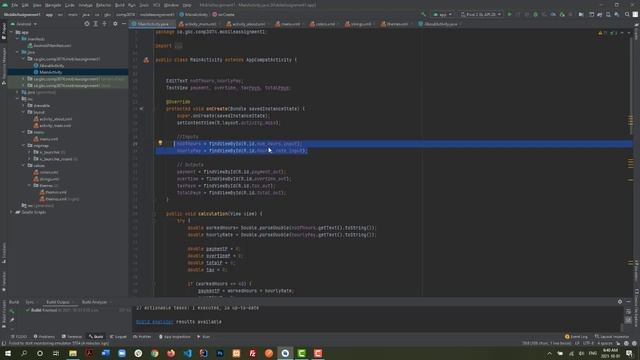This screenshot has height=360, width=640.
Task: Click Expand All in Project panel
Action: click(x=96, y=24)
